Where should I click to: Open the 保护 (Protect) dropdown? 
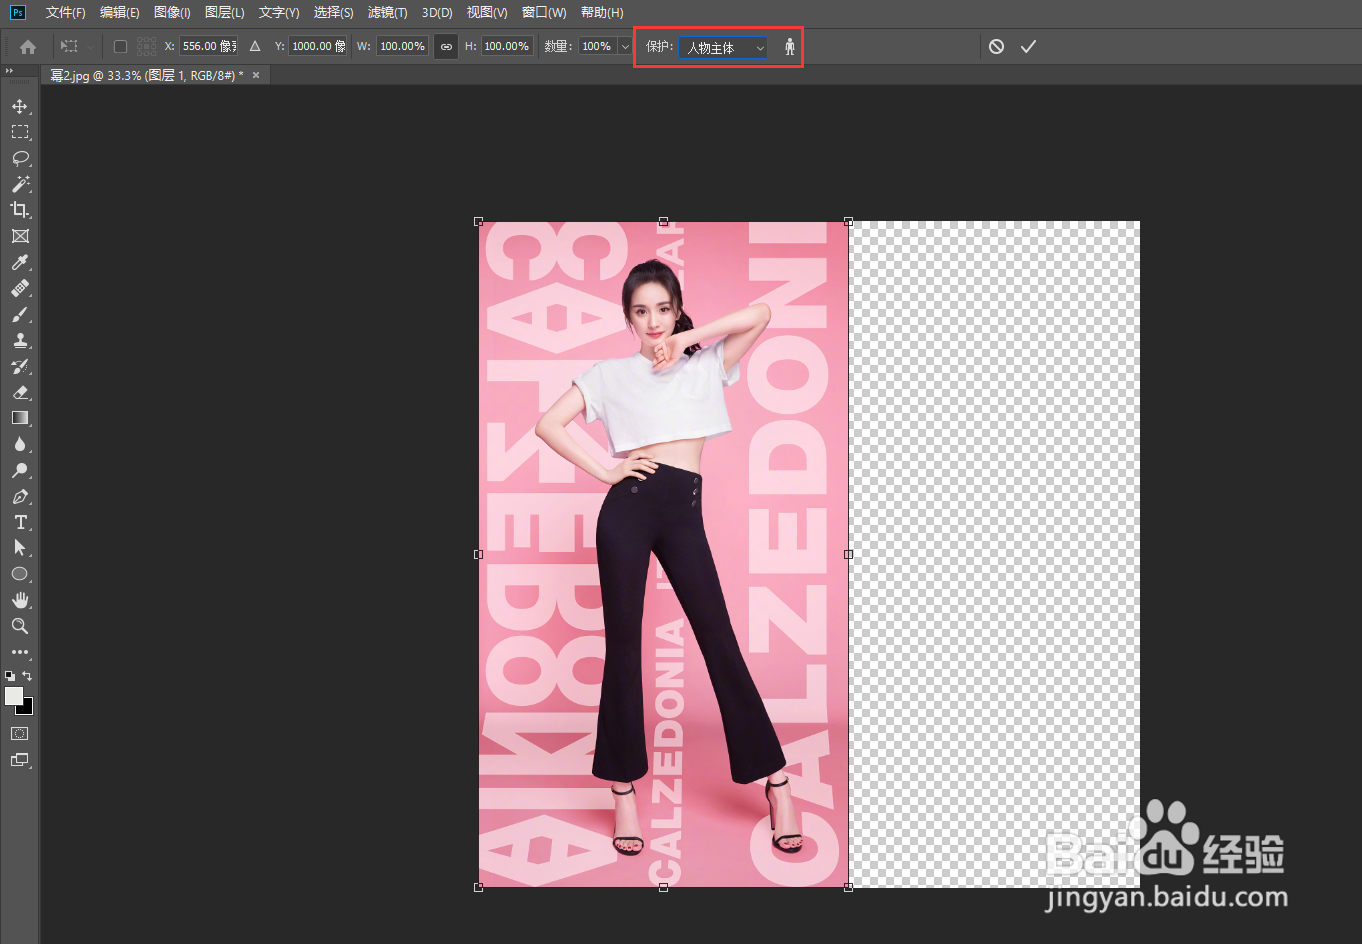723,47
